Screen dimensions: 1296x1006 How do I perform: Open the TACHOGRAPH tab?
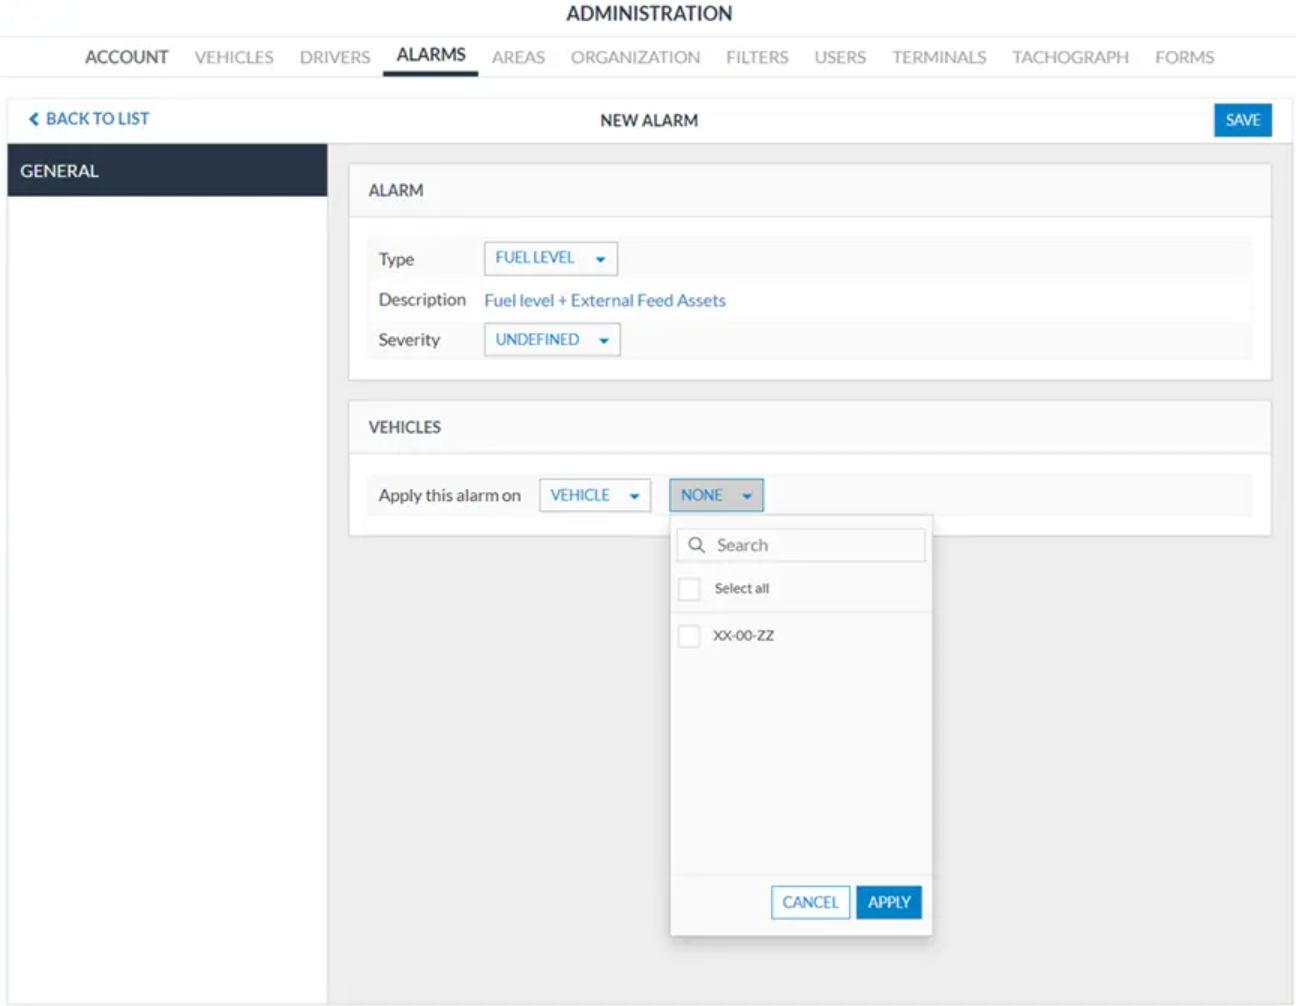1070,58
